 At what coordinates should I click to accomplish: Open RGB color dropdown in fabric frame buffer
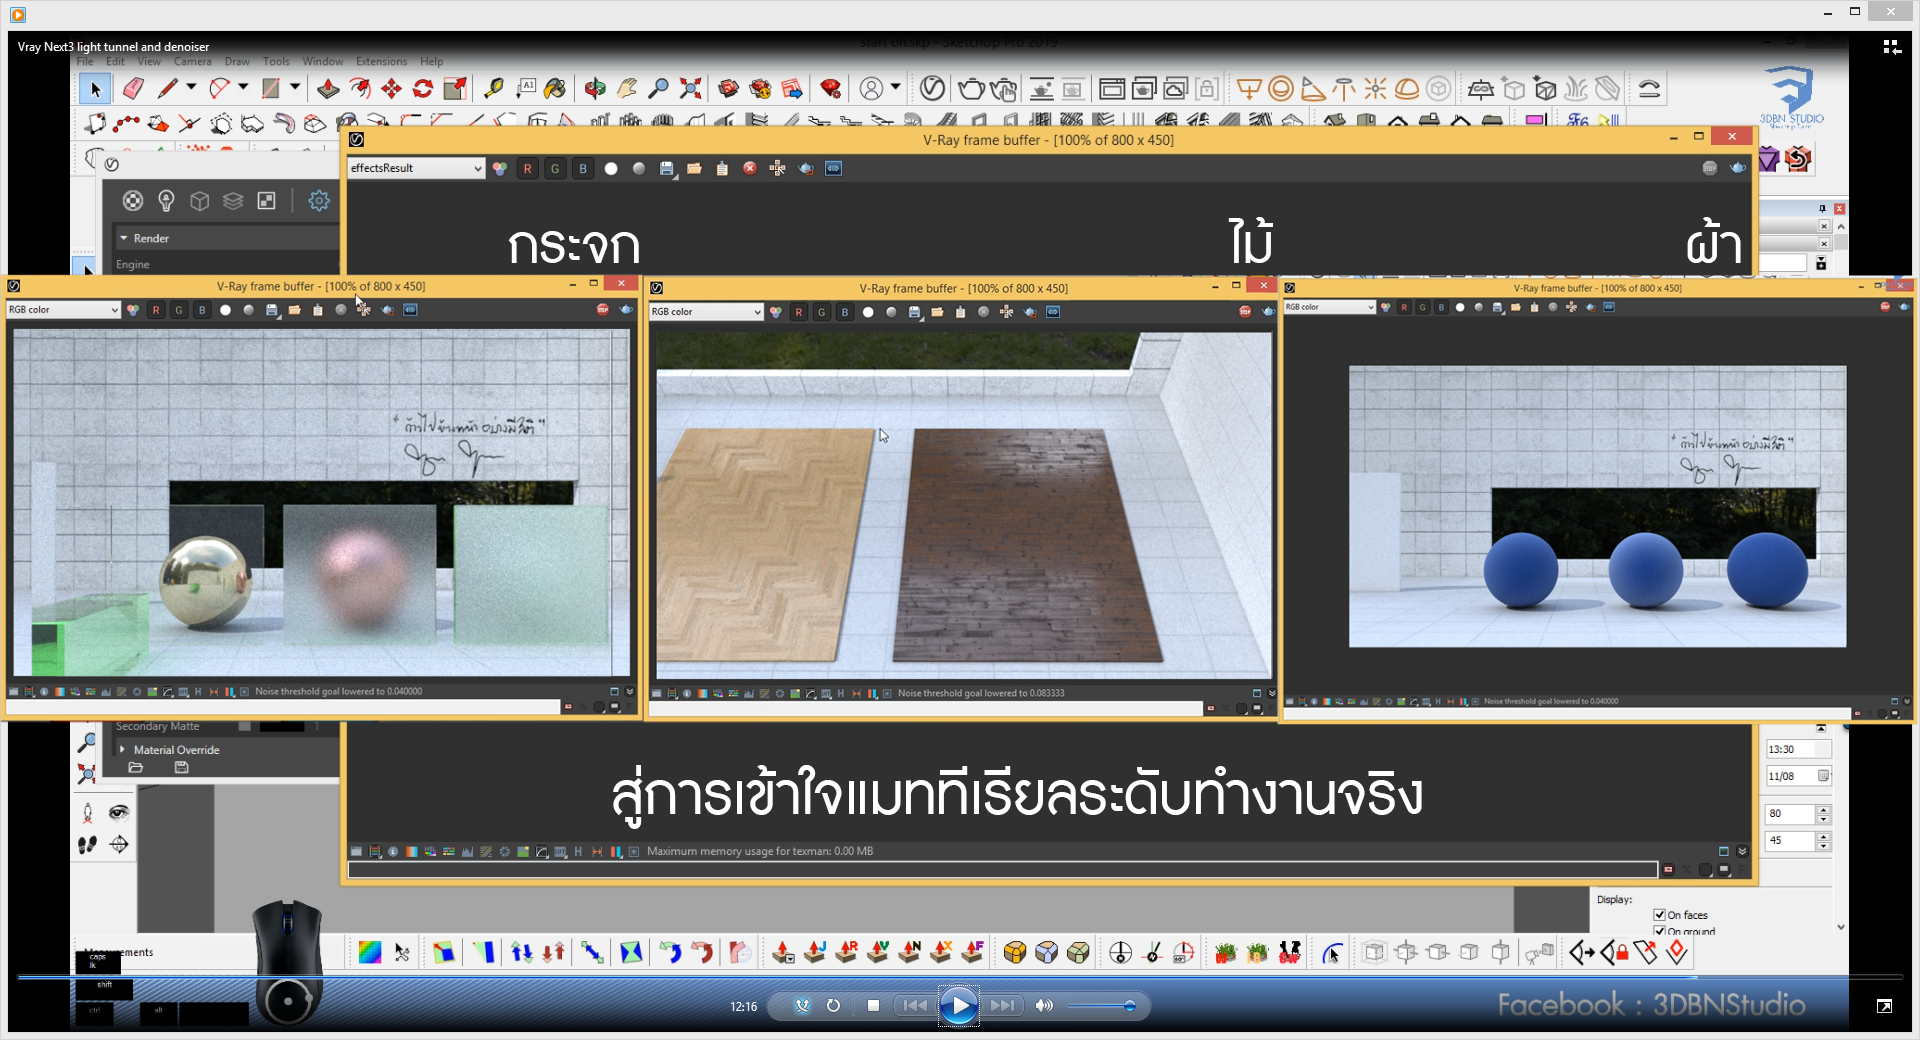[x=1330, y=307]
